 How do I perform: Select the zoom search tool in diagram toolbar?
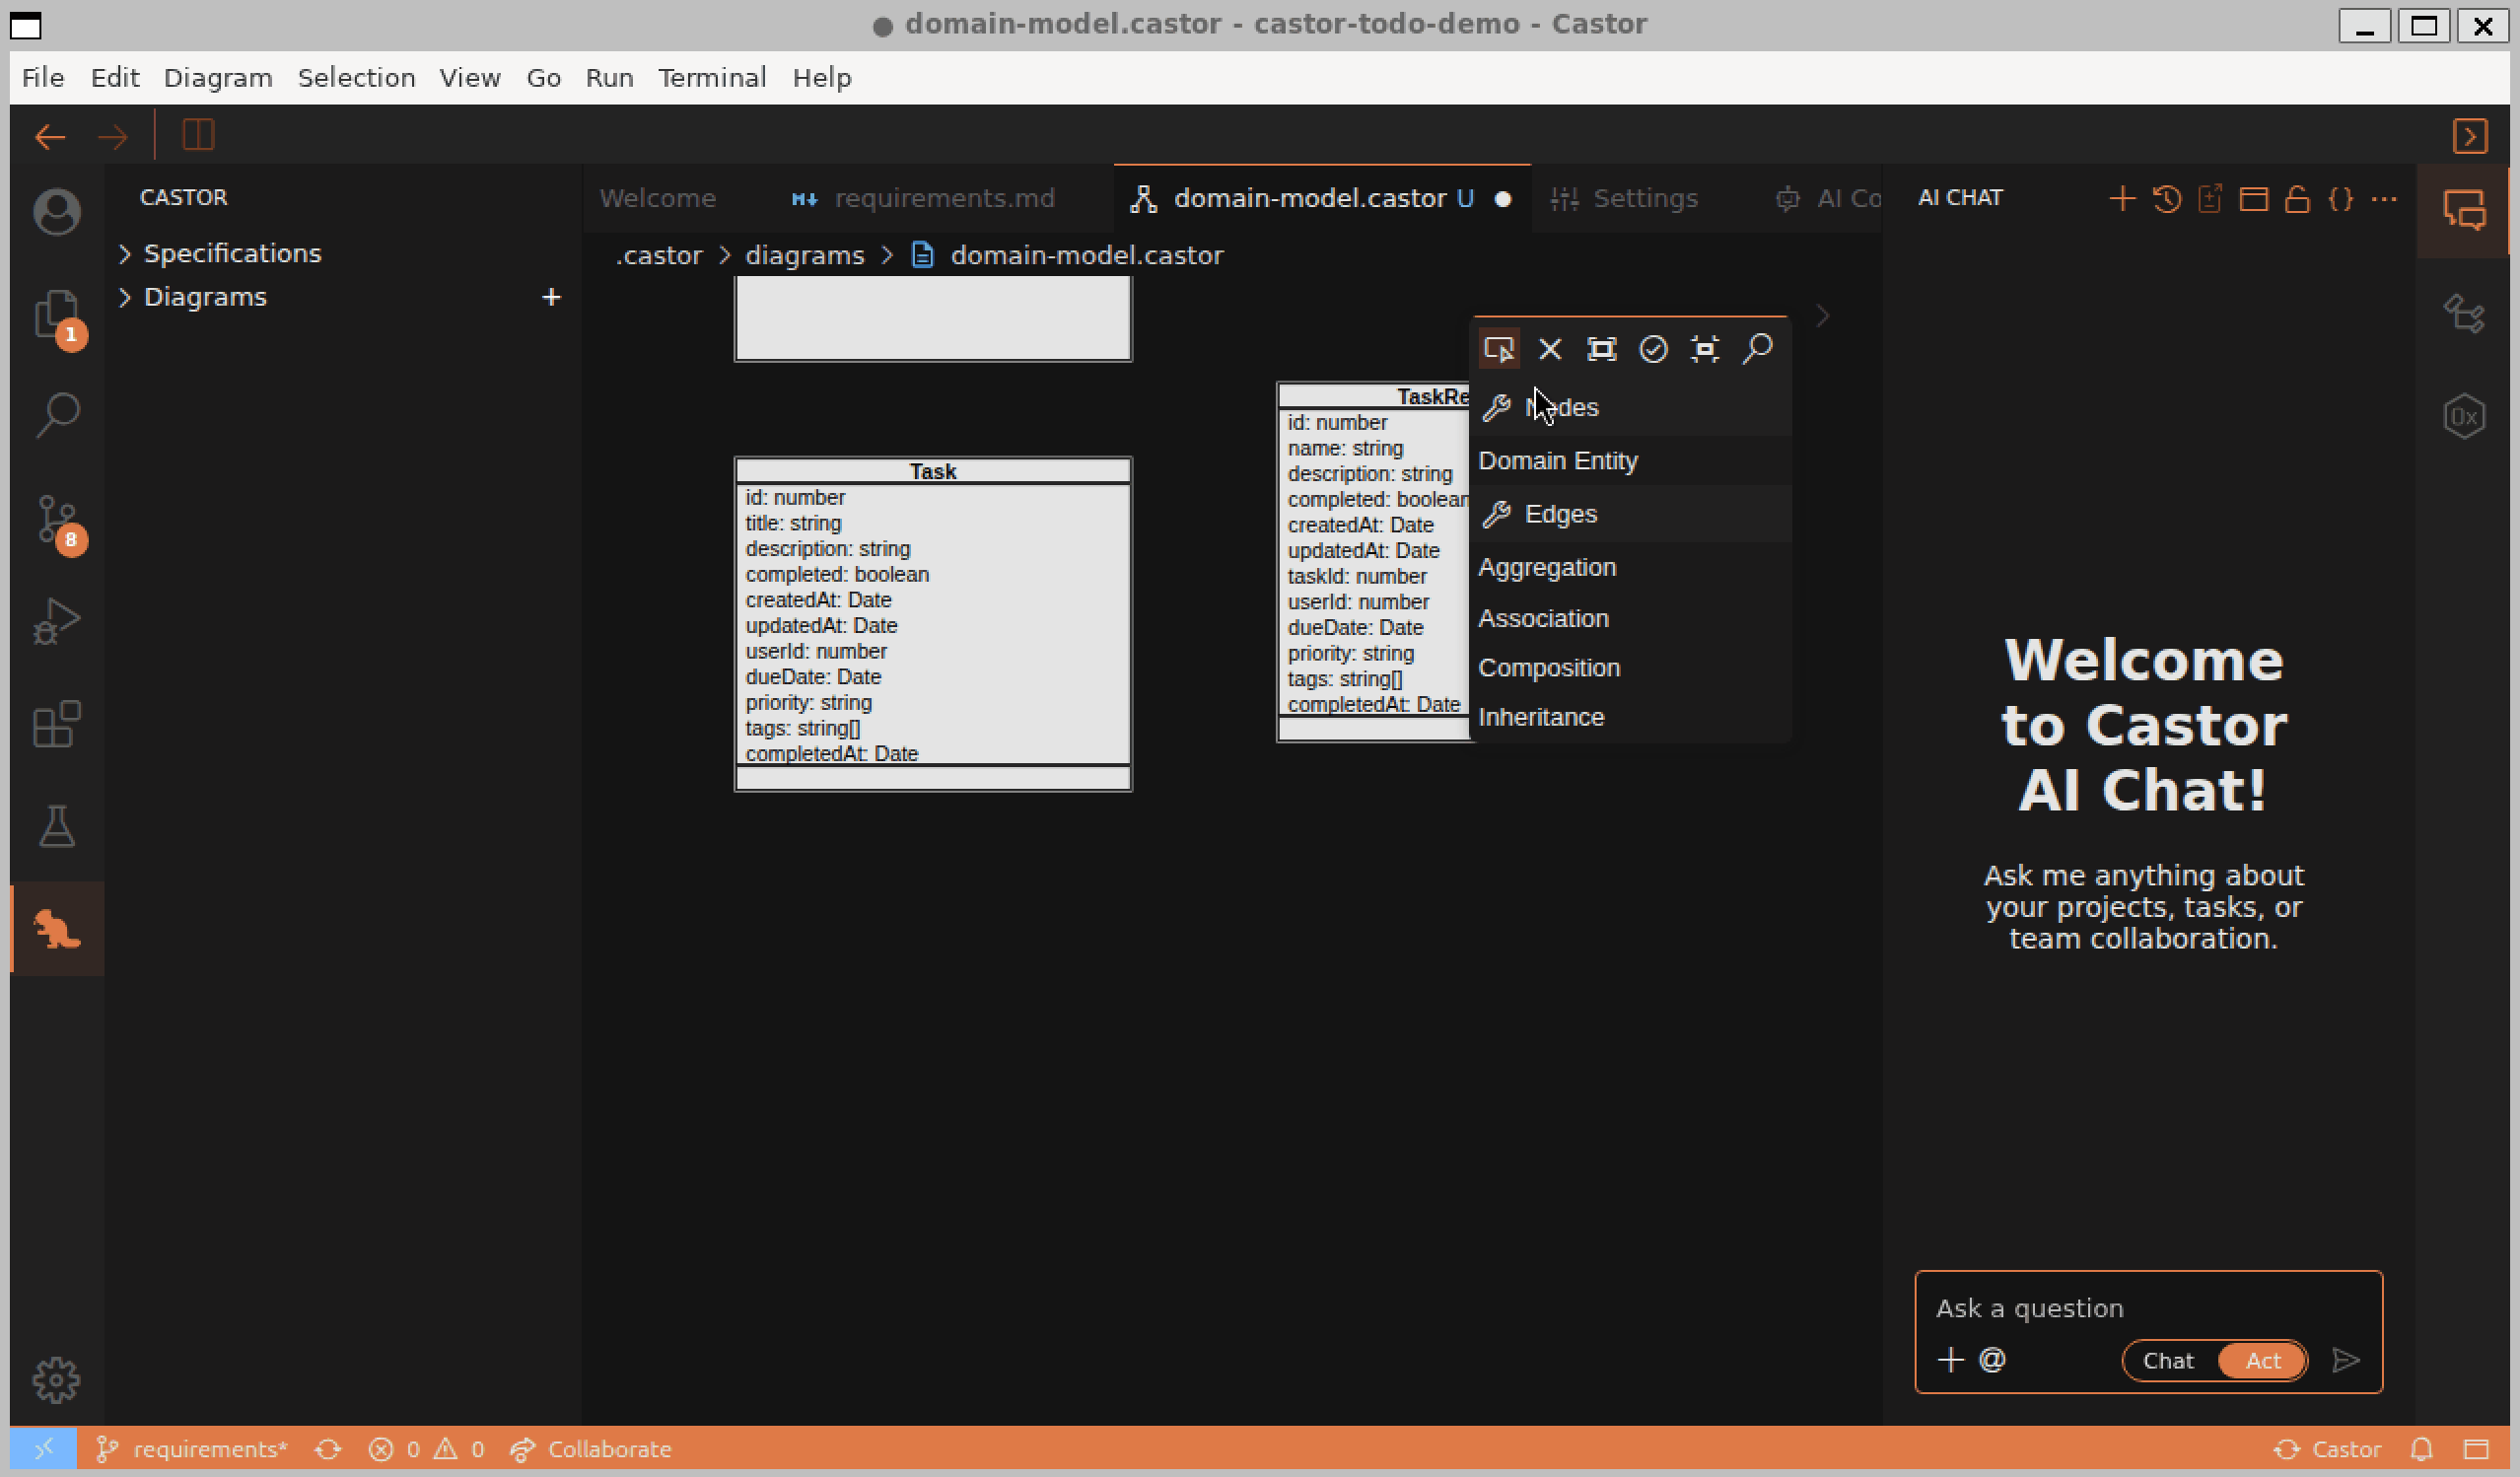(x=1757, y=349)
